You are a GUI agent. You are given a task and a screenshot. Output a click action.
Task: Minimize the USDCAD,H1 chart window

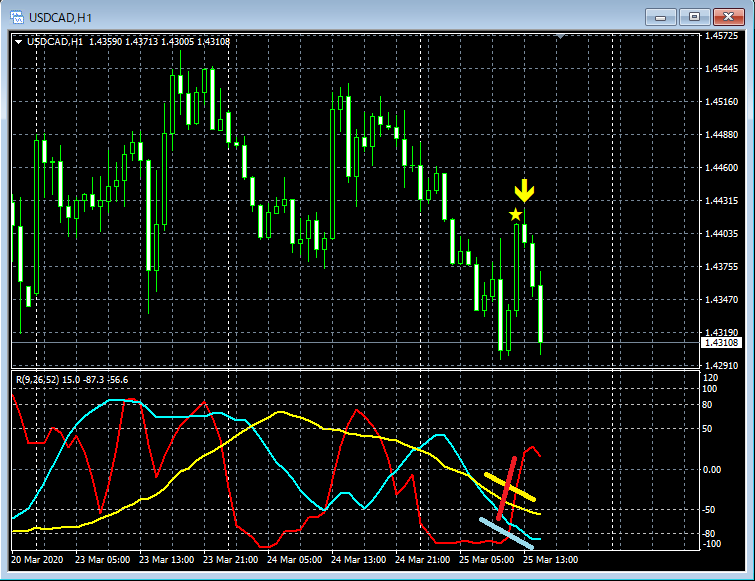pyautogui.click(x=661, y=18)
